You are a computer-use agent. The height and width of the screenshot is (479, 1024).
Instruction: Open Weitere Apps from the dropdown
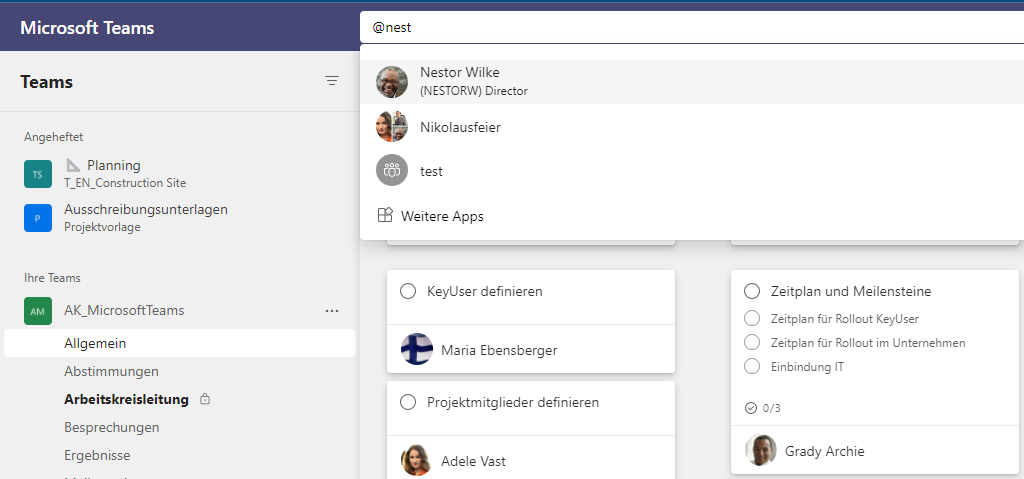[442, 216]
